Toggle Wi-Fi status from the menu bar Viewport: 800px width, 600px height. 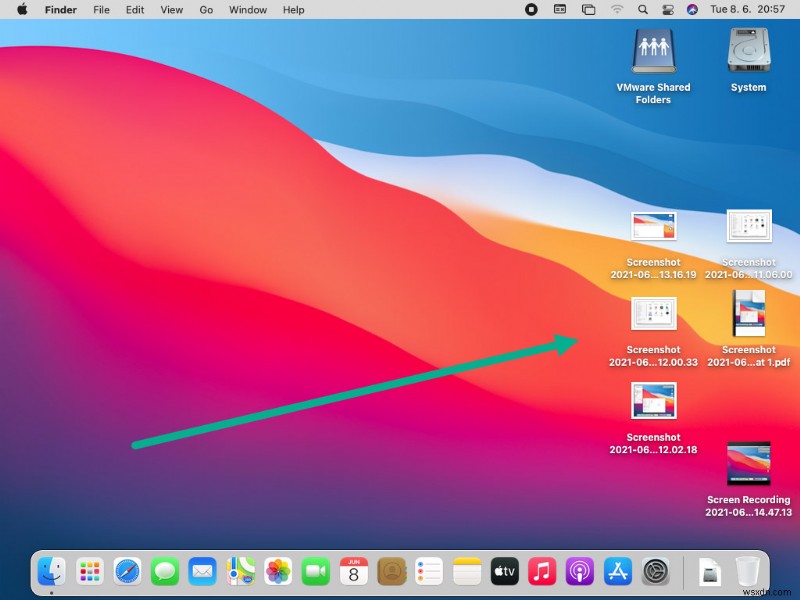pos(617,9)
